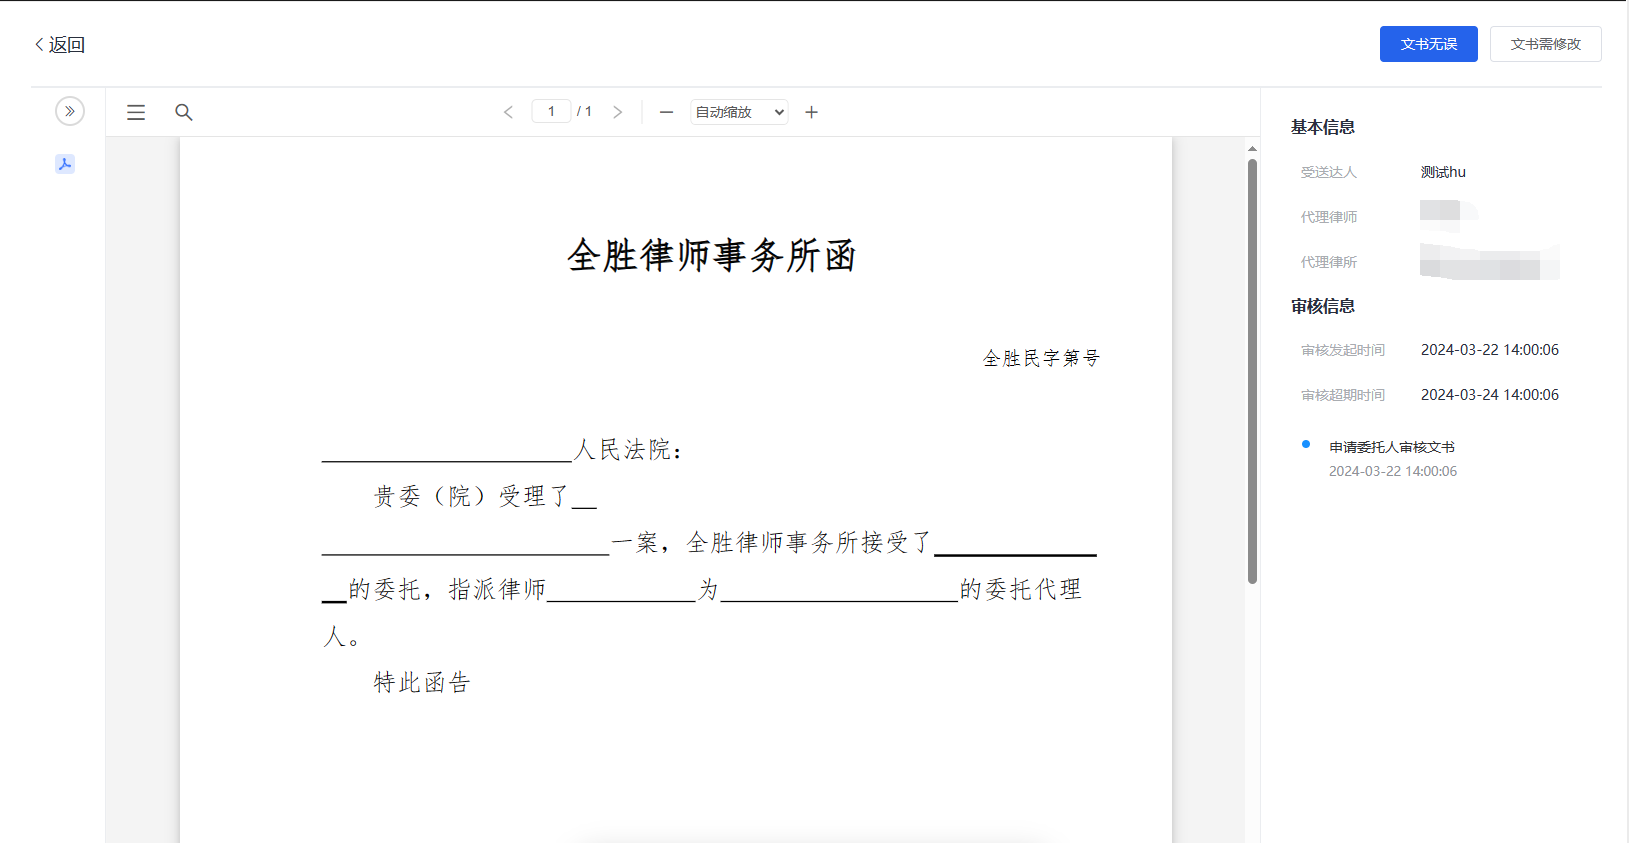Click the 申请委托人审核文书 timeline entry
Screen dimensions: 1629x843
(1391, 447)
